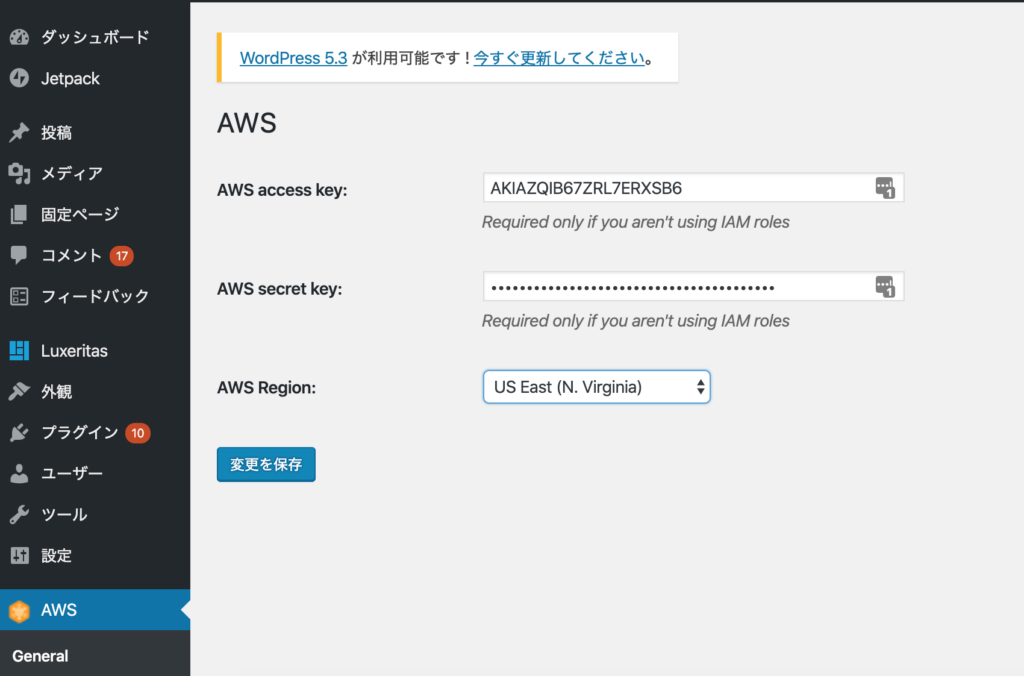The width and height of the screenshot is (1024, 676).
Task: Click the IAM roles hint under access key
Action: tap(635, 222)
